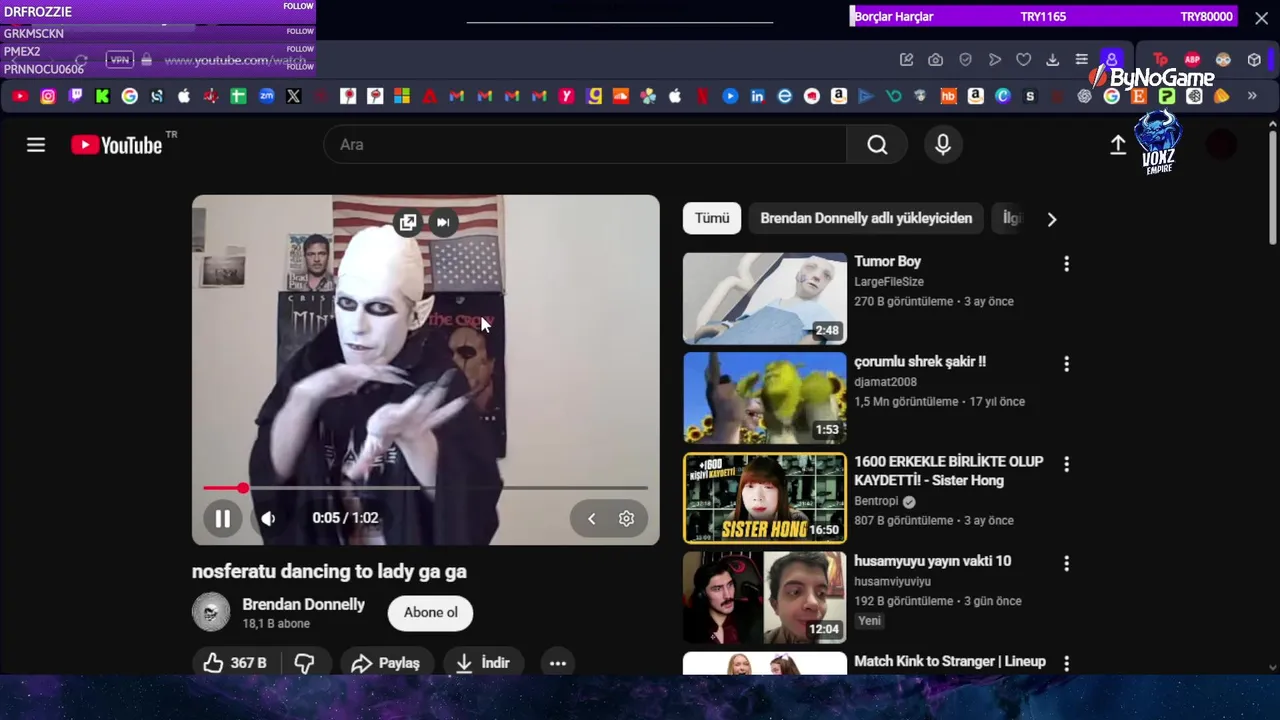
Task: Skip to next video from player overlay
Action: [x=442, y=223]
